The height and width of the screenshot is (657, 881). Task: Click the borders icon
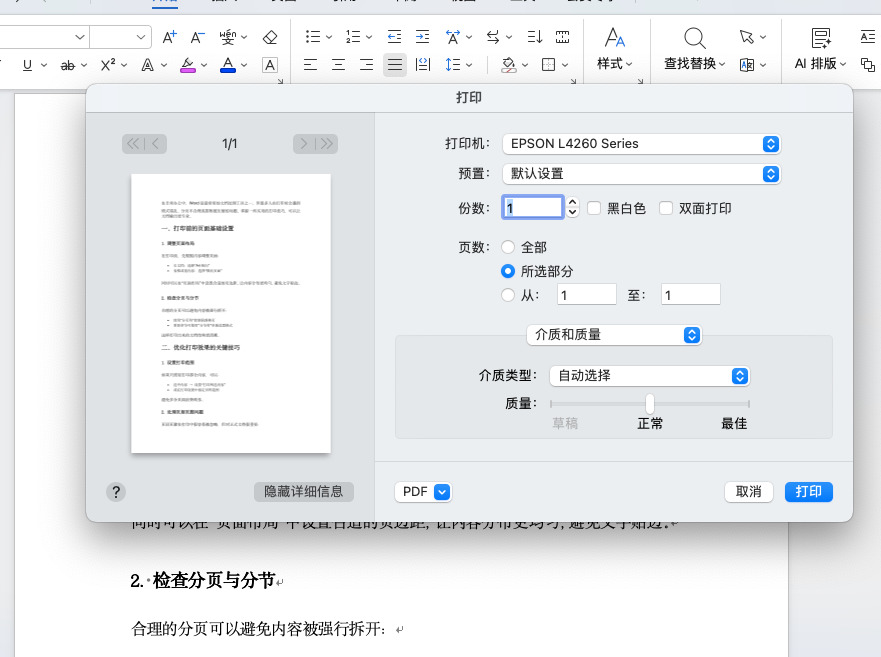pyautogui.click(x=548, y=65)
